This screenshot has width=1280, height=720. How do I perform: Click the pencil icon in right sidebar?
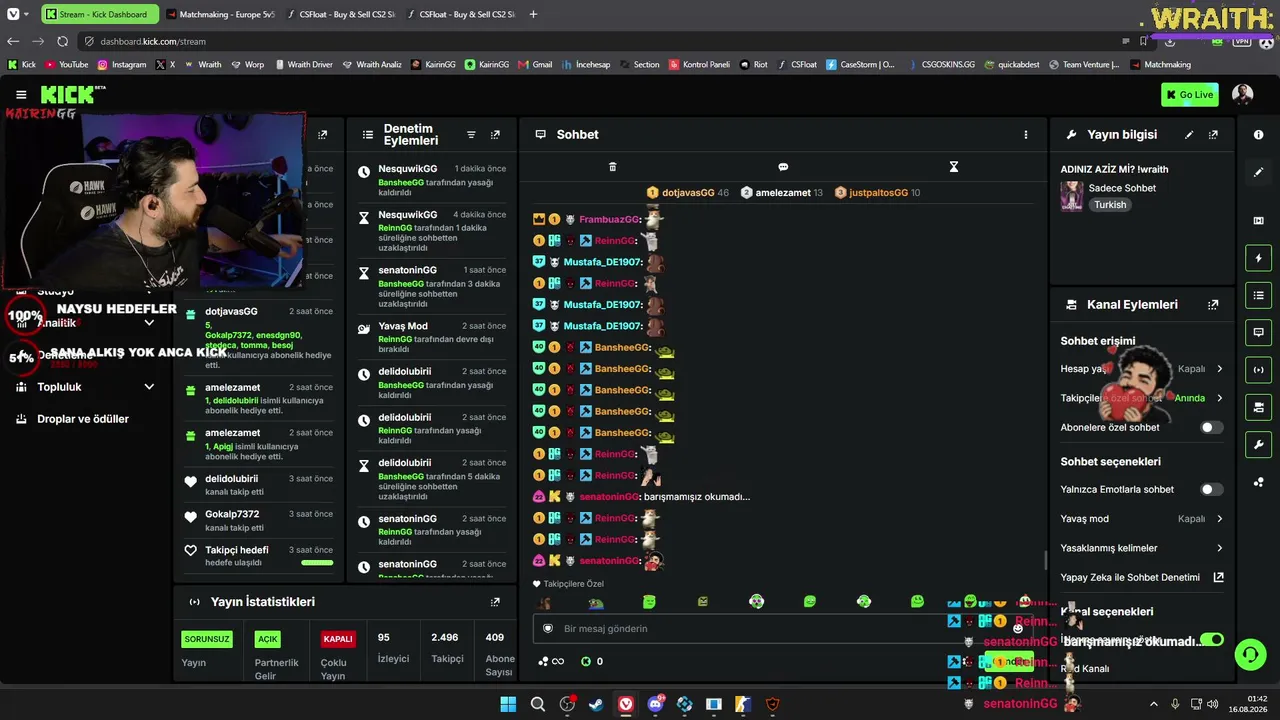click(x=1259, y=172)
